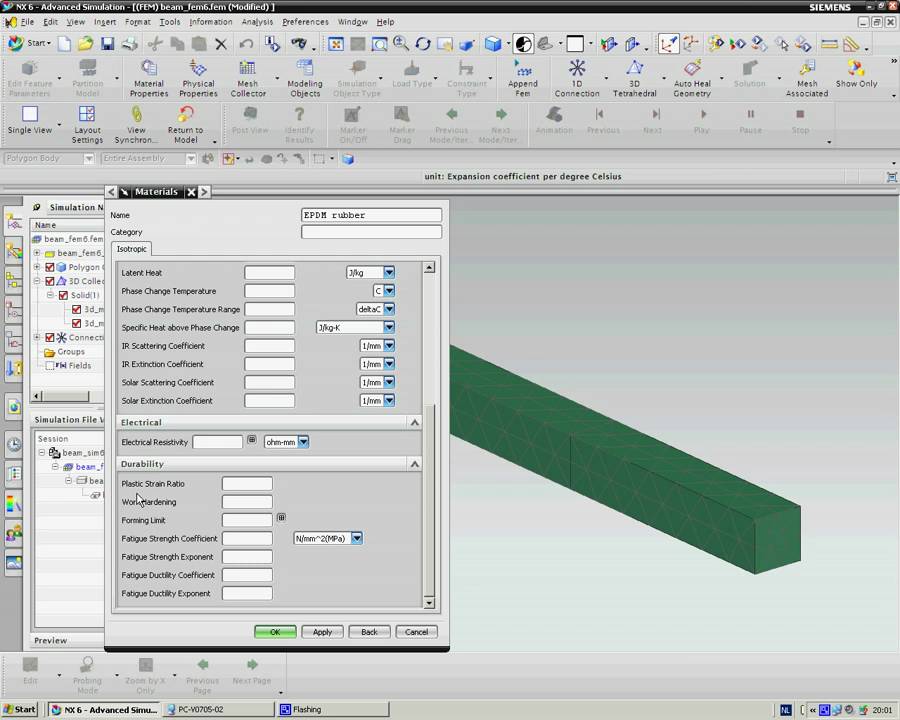
Task: Click the Windows Start button
Action: [20, 710]
